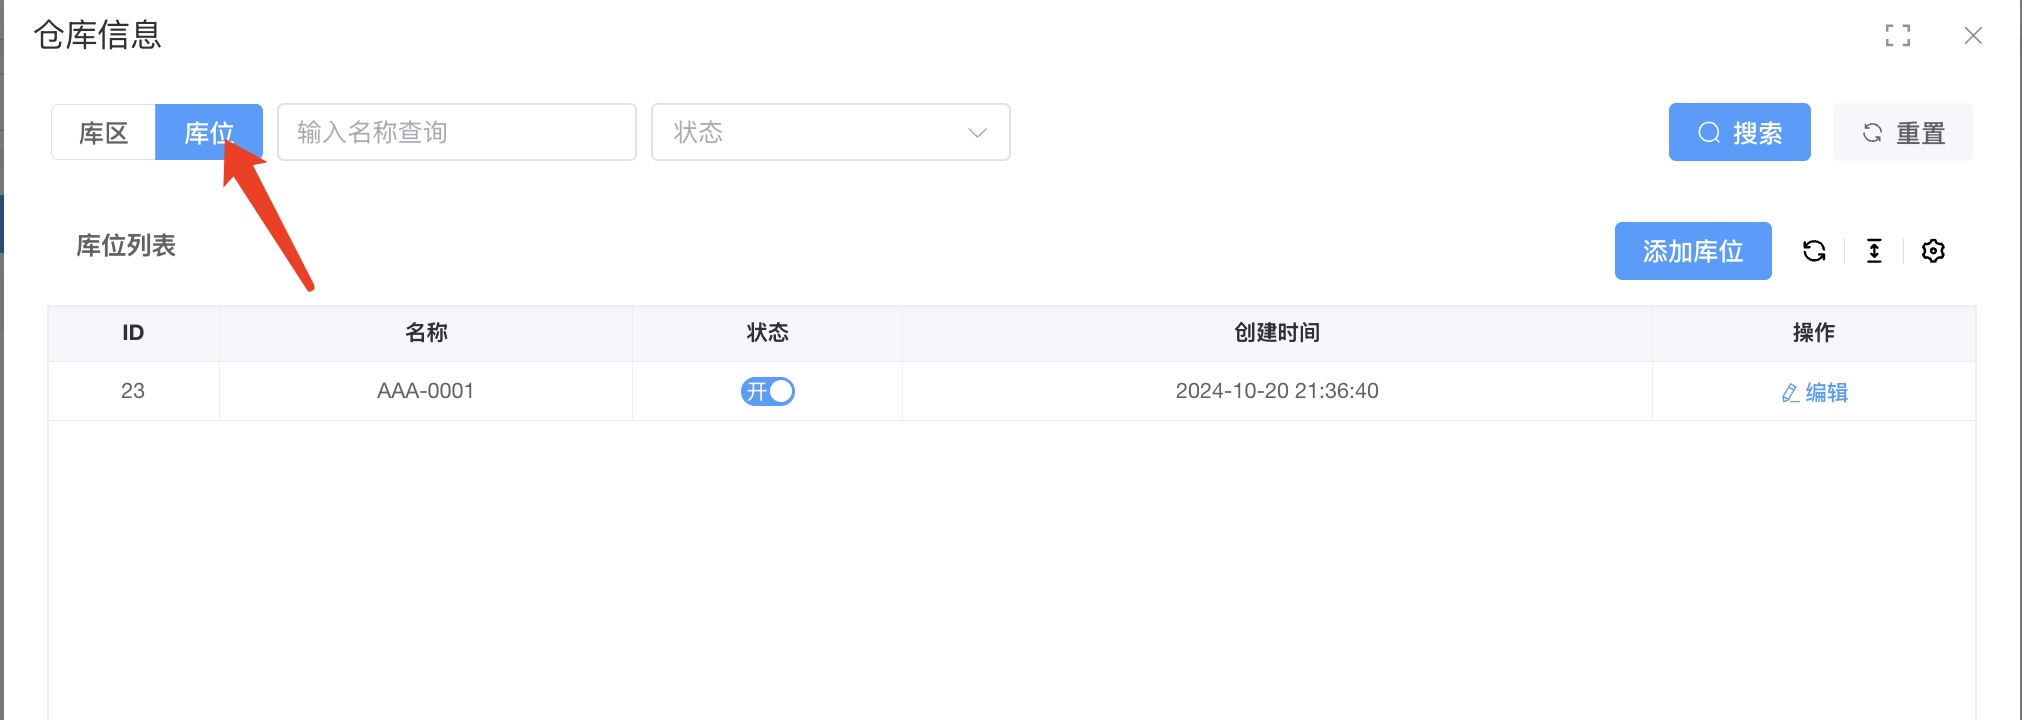Viewport: 2022px width, 720px height.
Task: Open the table density icon
Action: point(1874,251)
